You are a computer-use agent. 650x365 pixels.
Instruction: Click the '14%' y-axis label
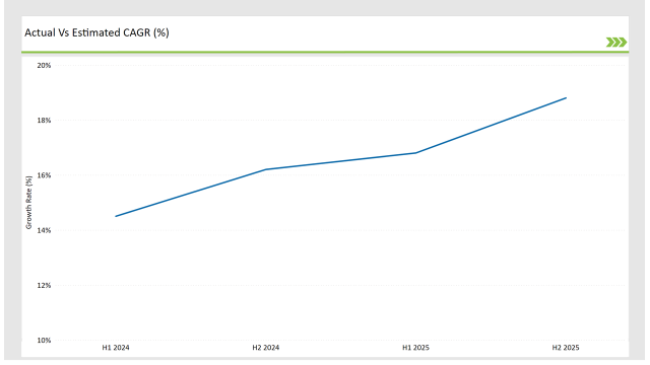pyautogui.click(x=44, y=231)
